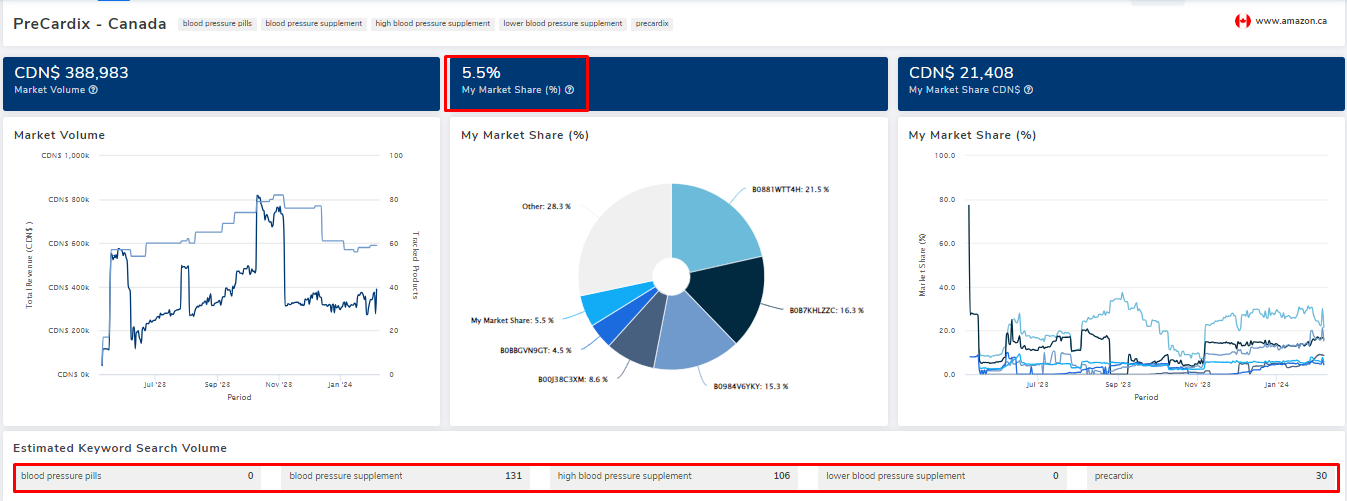Click the Canada flag icon
The width and height of the screenshot is (1347, 501).
(1243, 21)
